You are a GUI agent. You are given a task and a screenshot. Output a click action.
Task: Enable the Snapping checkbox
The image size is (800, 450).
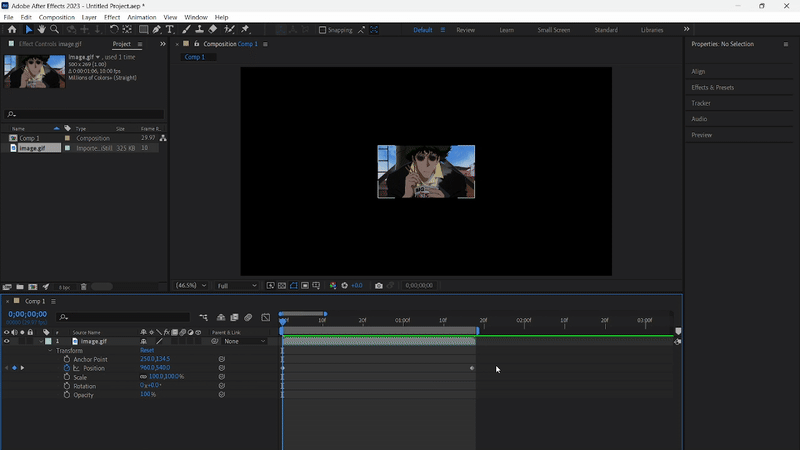click(x=322, y=30)
